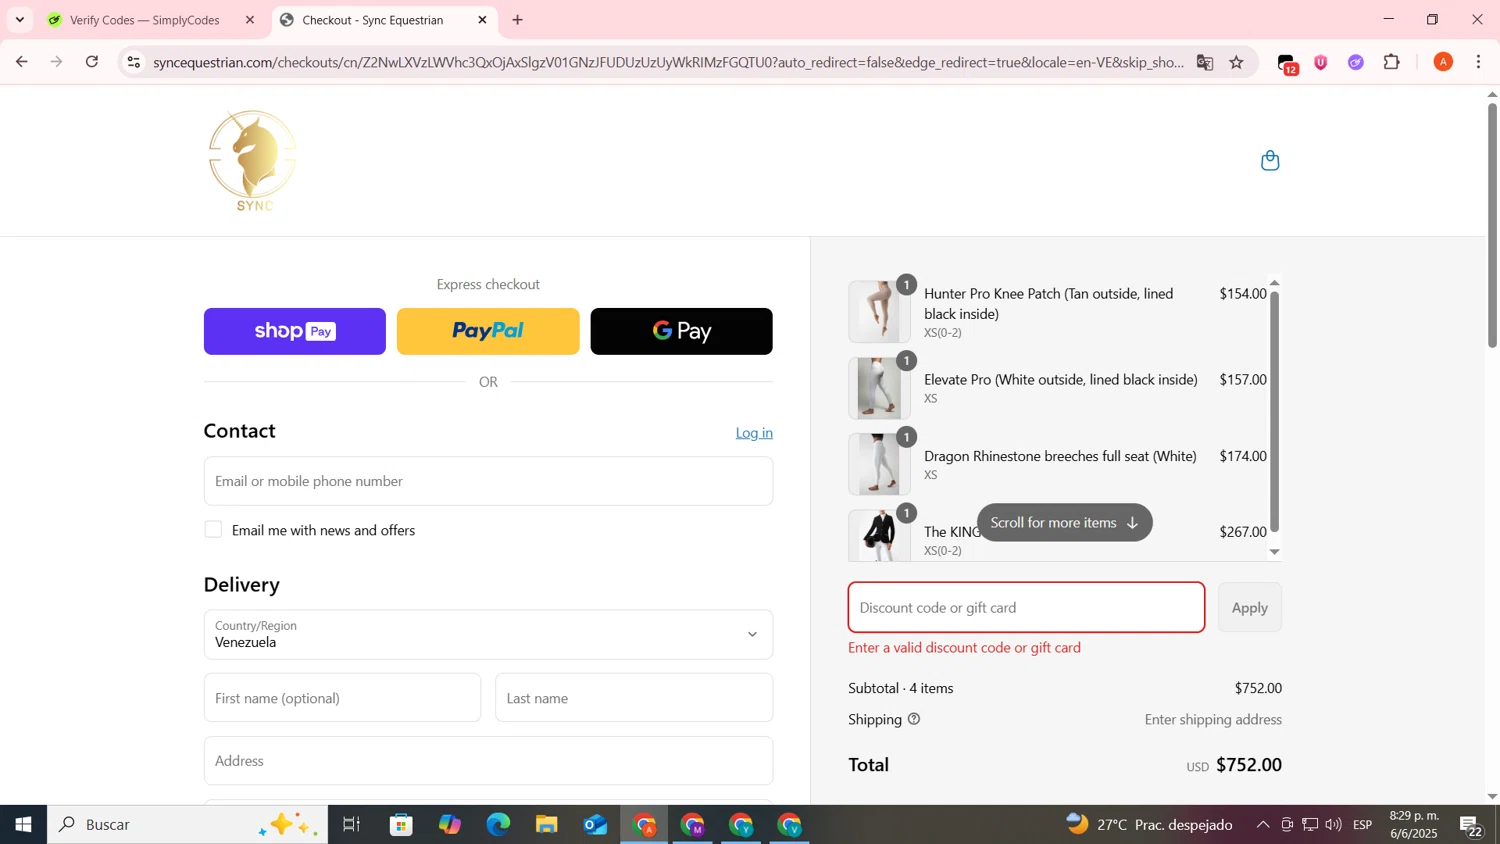Switch to Verify Codes — SimplyCodes tab
The image size is (1500, 844).
click(150, 20)
